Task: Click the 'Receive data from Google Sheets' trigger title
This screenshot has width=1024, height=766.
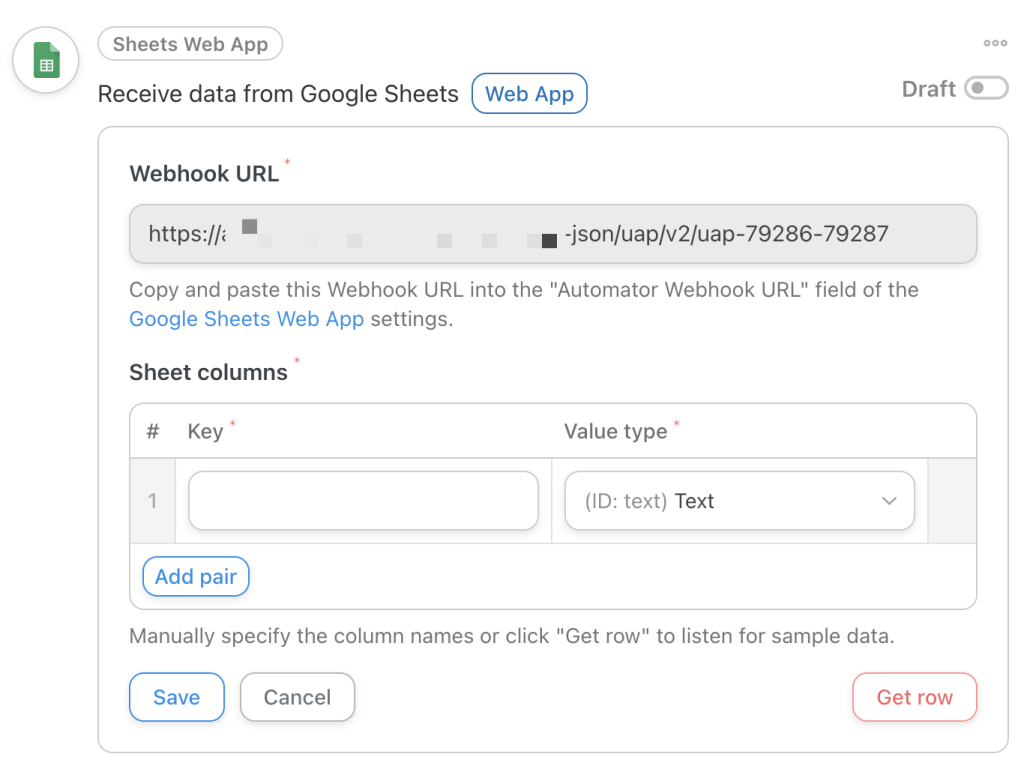Action: (276, 93)
